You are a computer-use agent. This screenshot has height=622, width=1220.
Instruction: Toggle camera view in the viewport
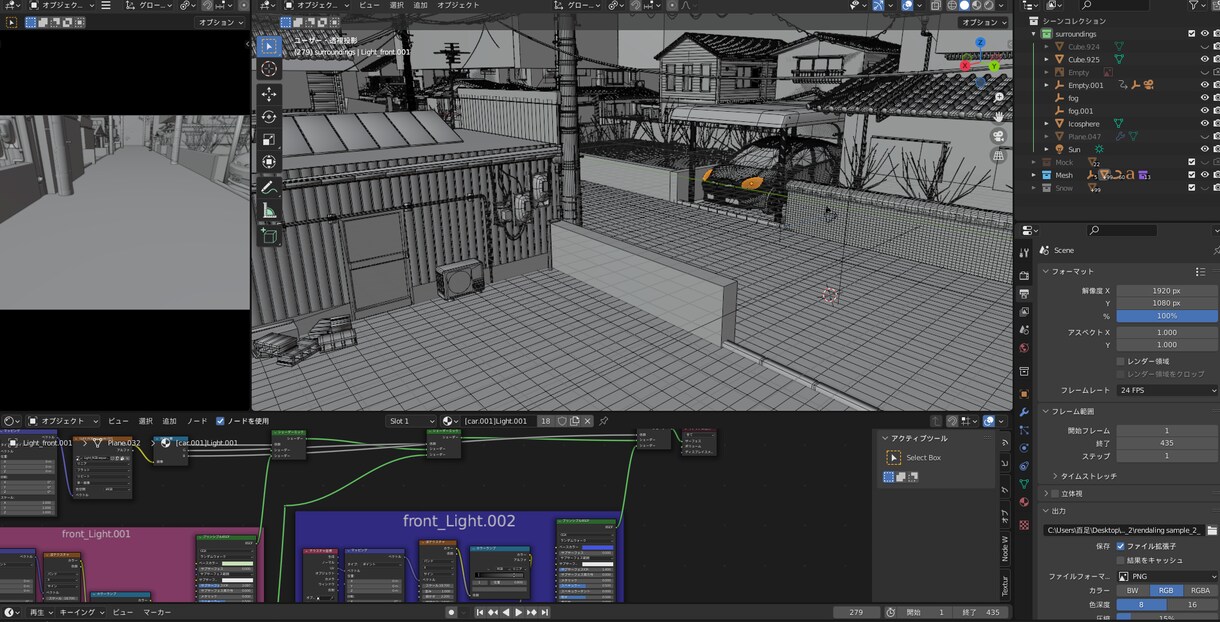(998, 136)
